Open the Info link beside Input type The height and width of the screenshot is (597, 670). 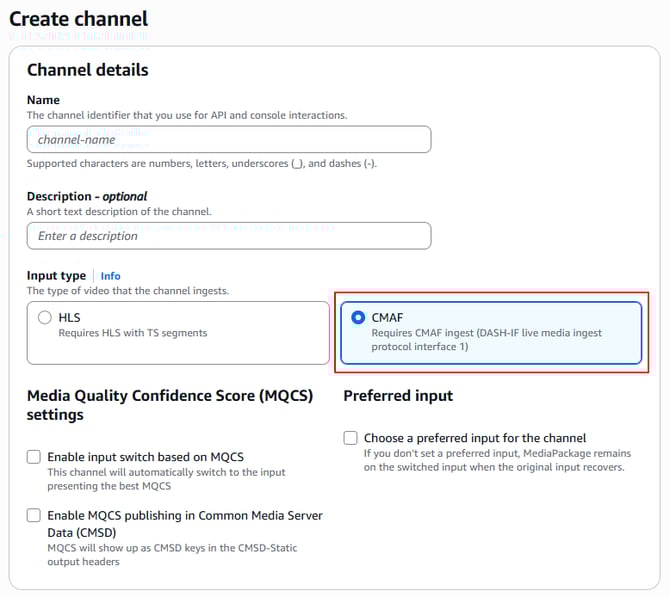click(x=110, y=276)
